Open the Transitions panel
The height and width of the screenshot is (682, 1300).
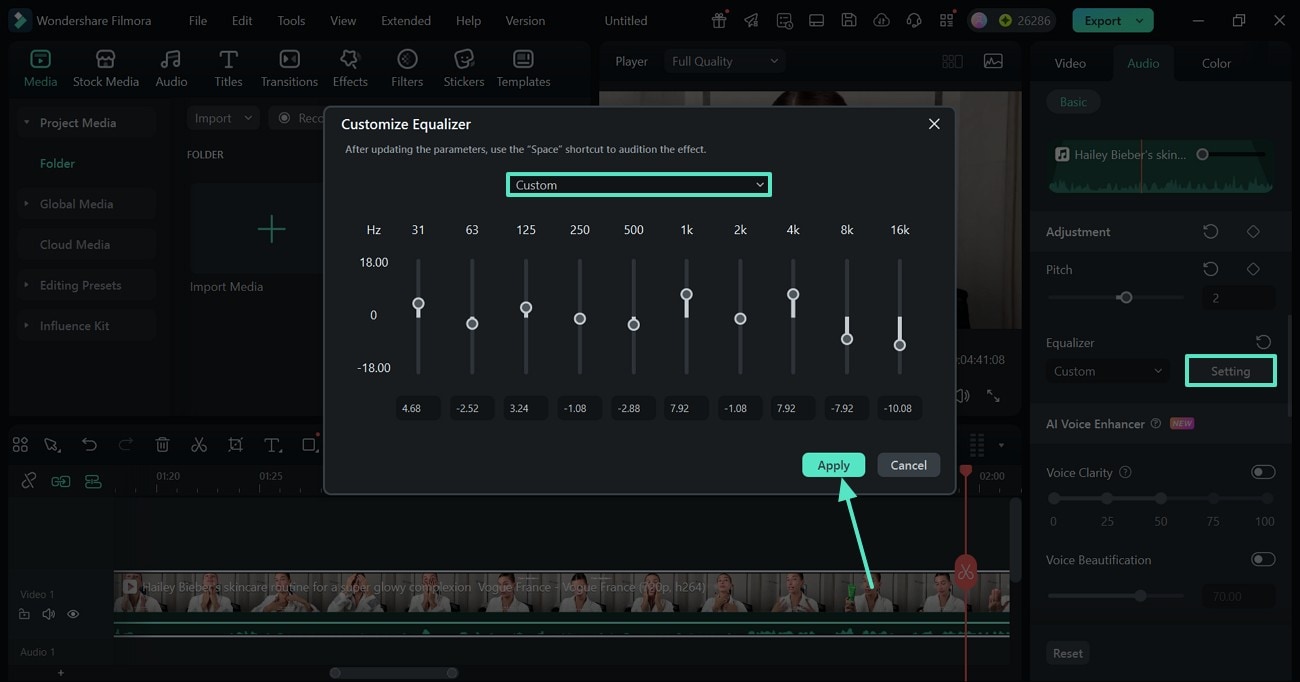[x=289, y=67]
